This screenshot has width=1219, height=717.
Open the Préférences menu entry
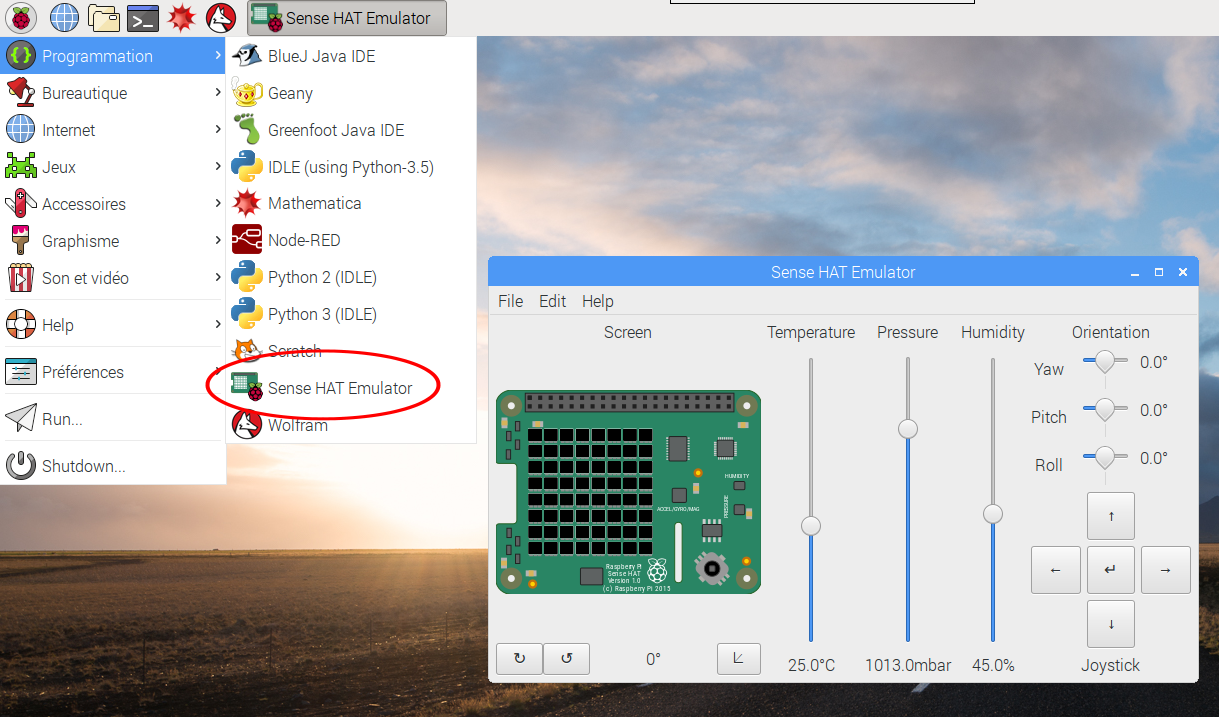pyautogui.click(x=113, y=372)
